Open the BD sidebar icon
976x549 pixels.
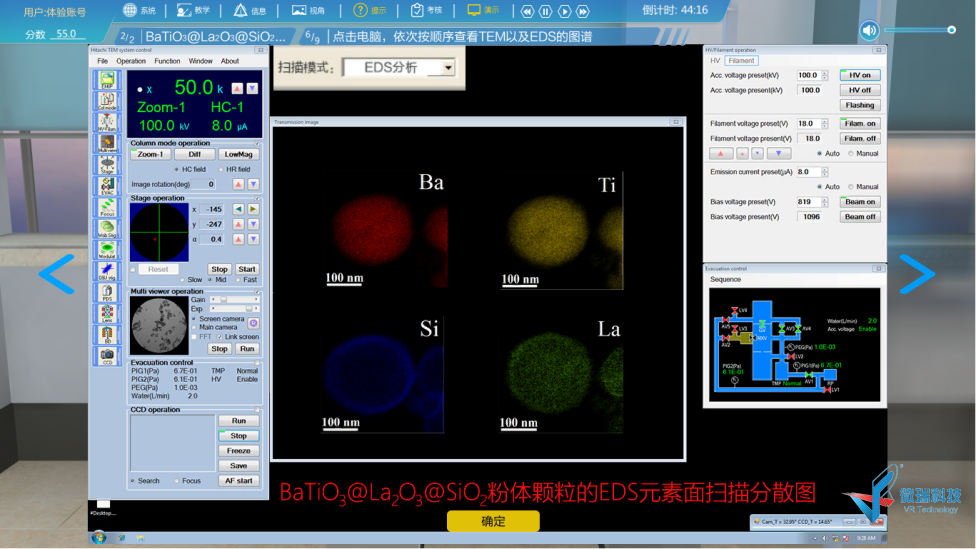coord(107,334)
